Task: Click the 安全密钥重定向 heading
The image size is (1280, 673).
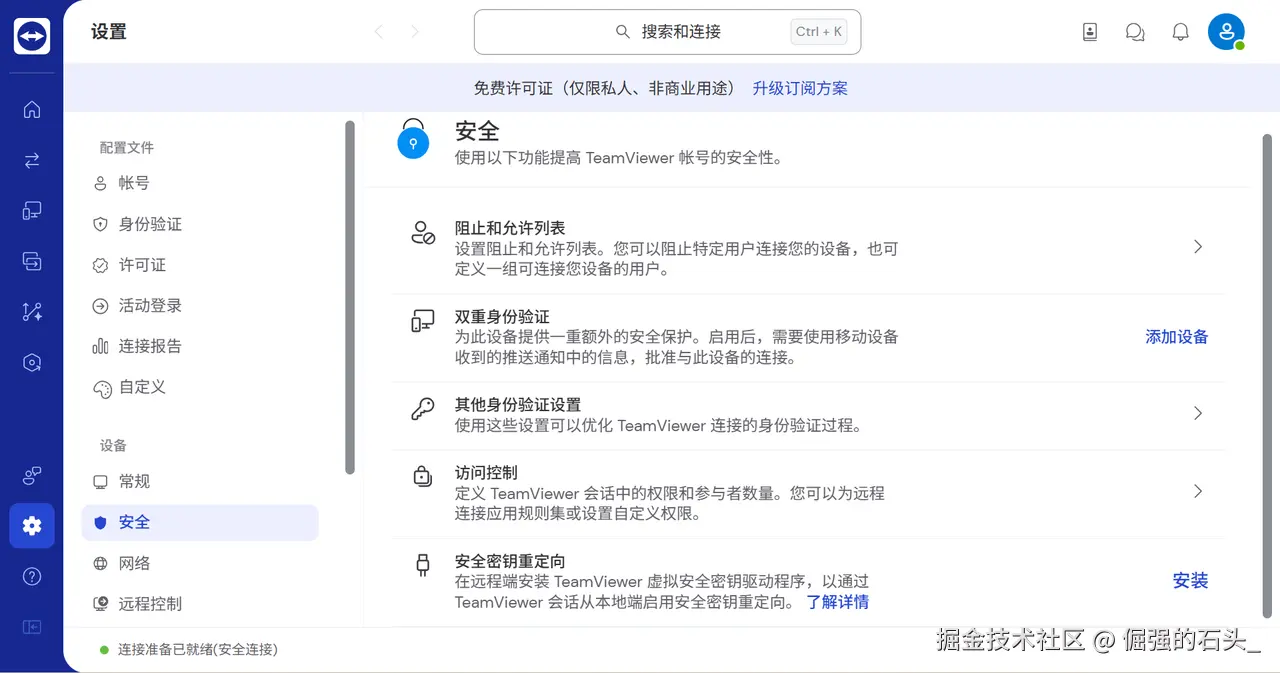Action: [510, 561]
